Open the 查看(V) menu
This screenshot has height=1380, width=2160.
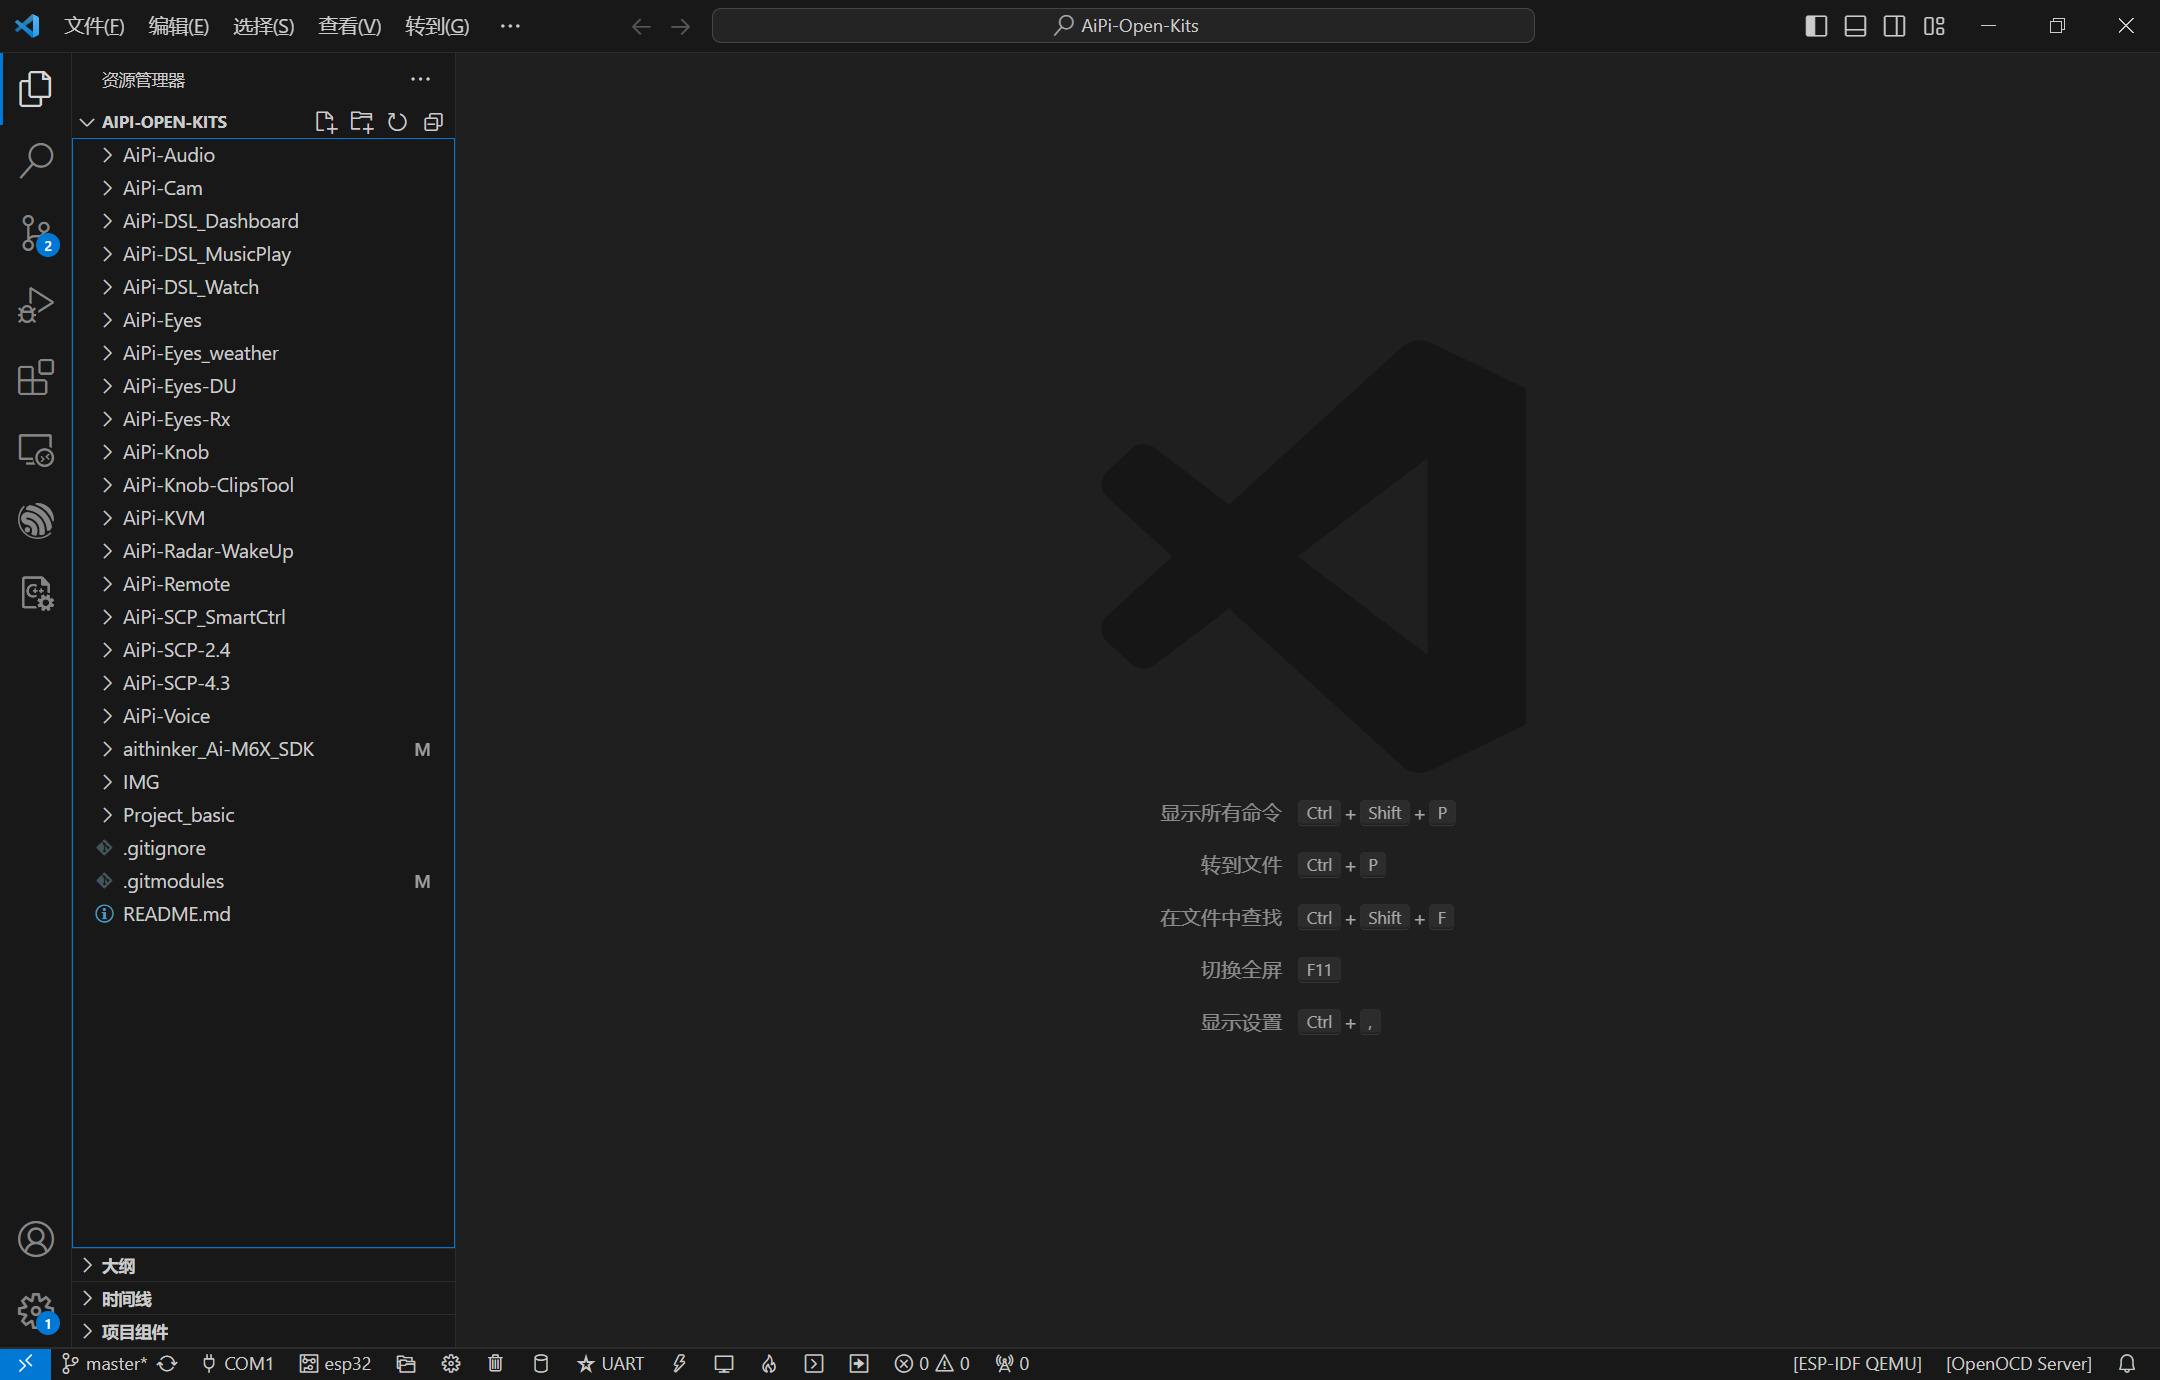point(349,26)
